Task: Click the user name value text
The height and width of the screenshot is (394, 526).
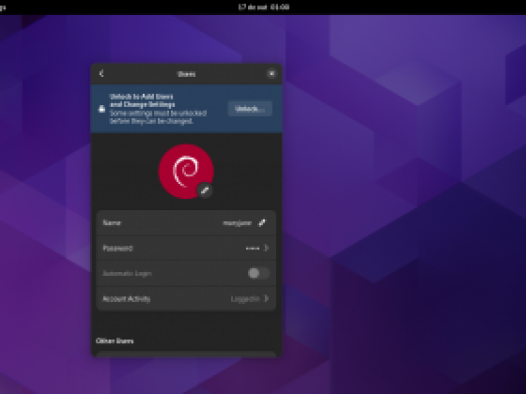Action: coord(237,223)
